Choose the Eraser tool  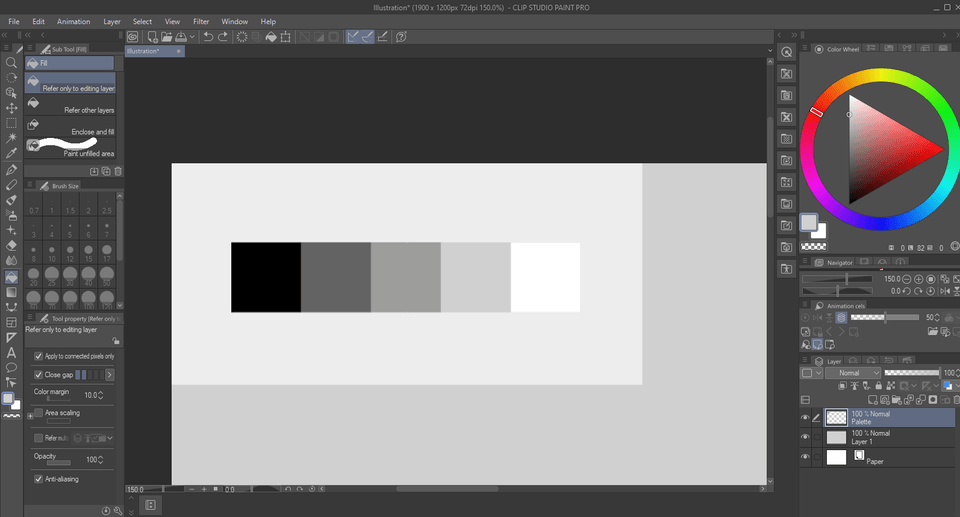[x=11, y=244]
